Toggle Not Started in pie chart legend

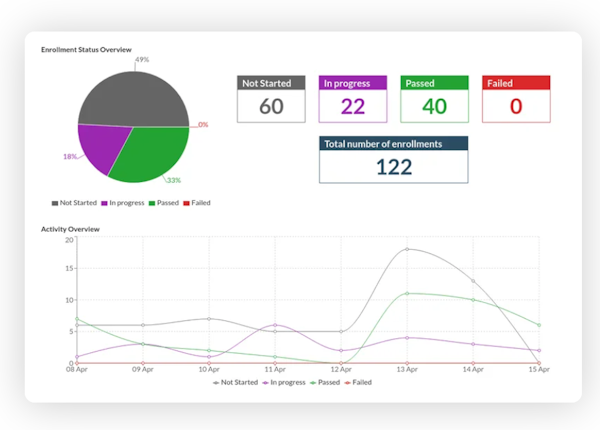pos(74,202)
